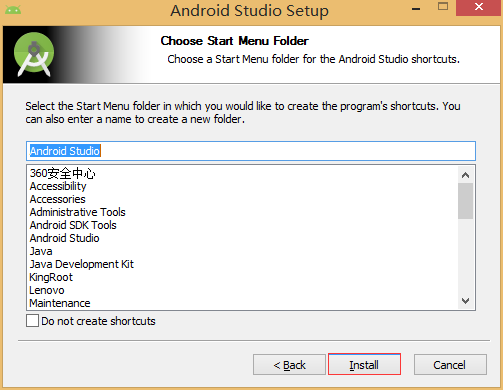Cancel the Android Studio setup

pyautogui.click(x=450, y=364)
